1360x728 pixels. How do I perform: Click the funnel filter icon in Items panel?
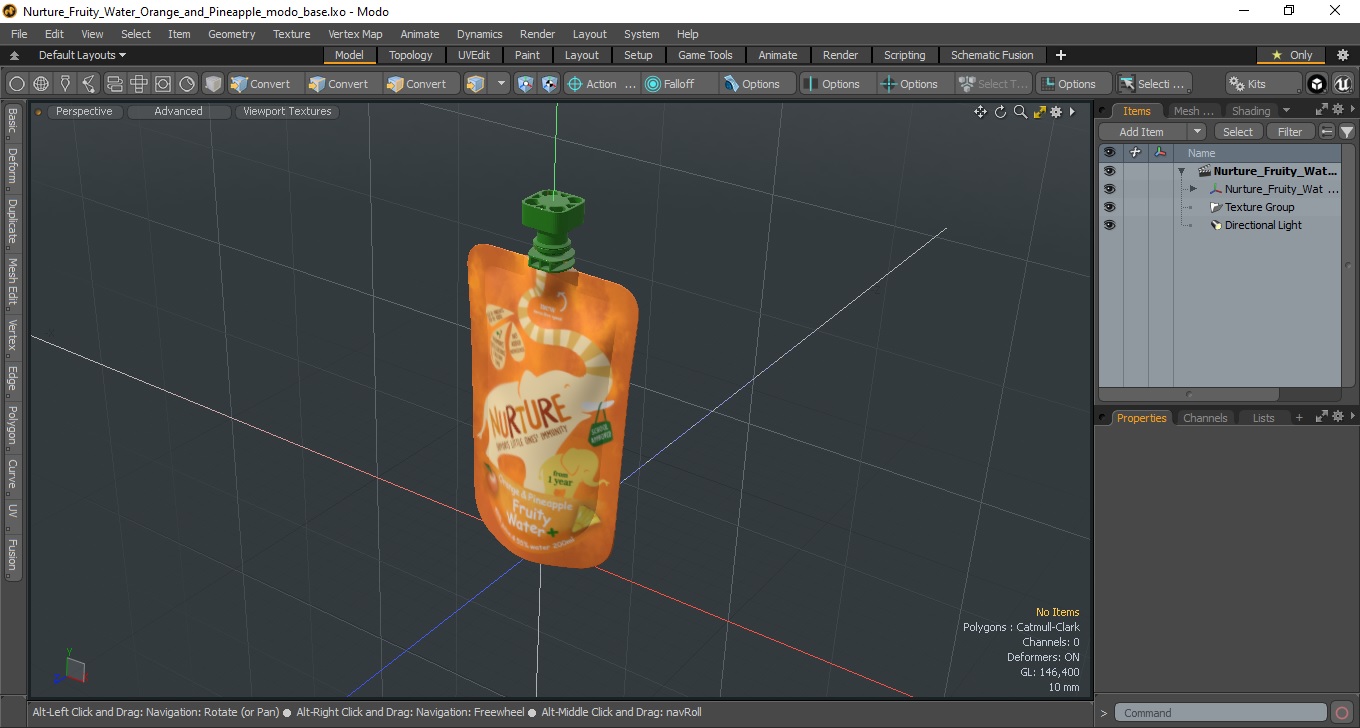[1347, 132]
